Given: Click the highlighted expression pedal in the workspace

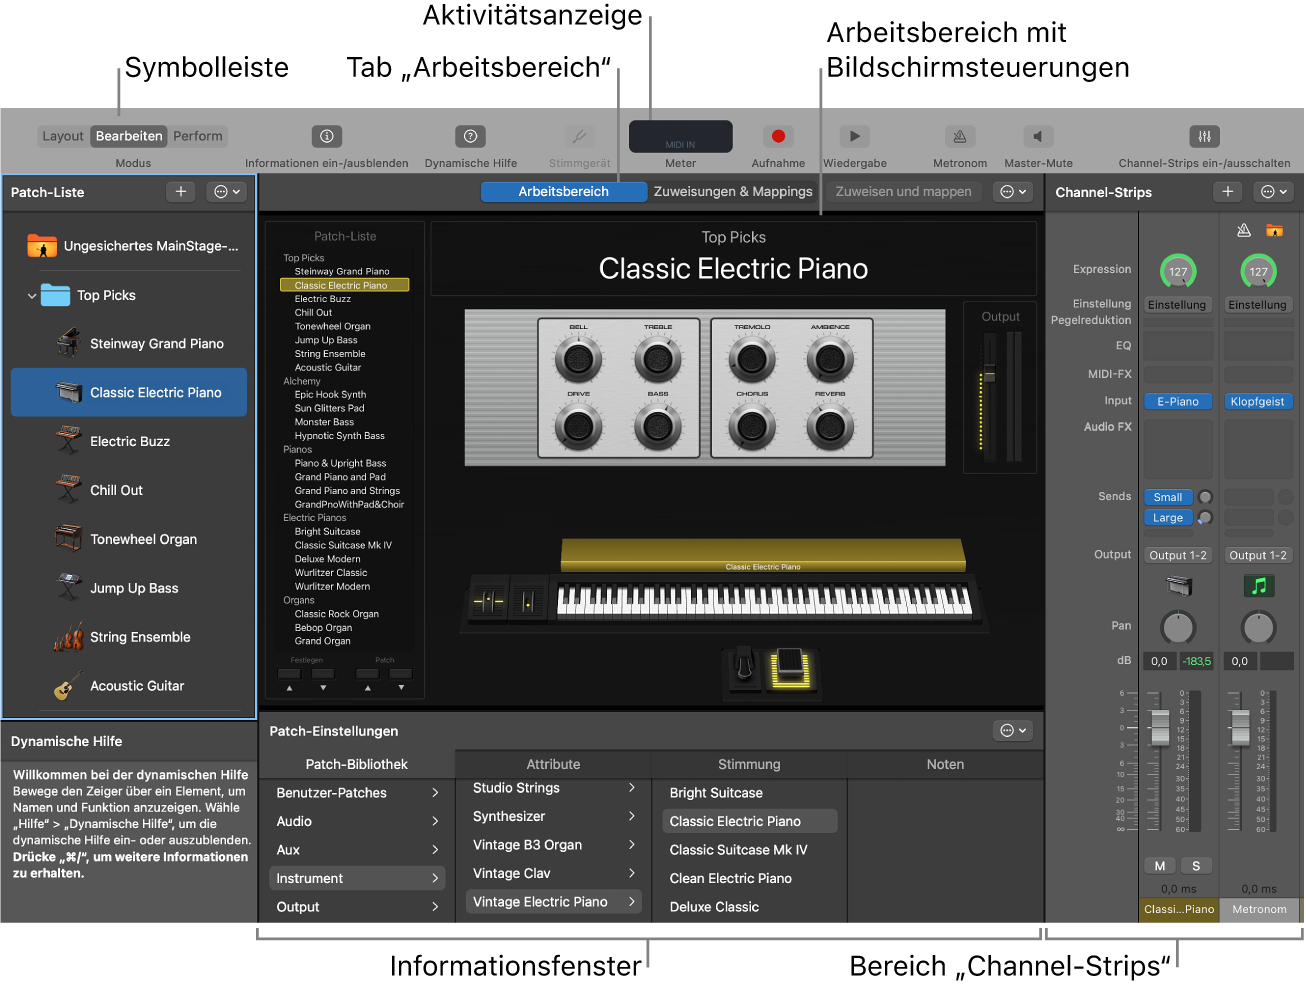Looking at the screenshot, I should pos(790,669).
